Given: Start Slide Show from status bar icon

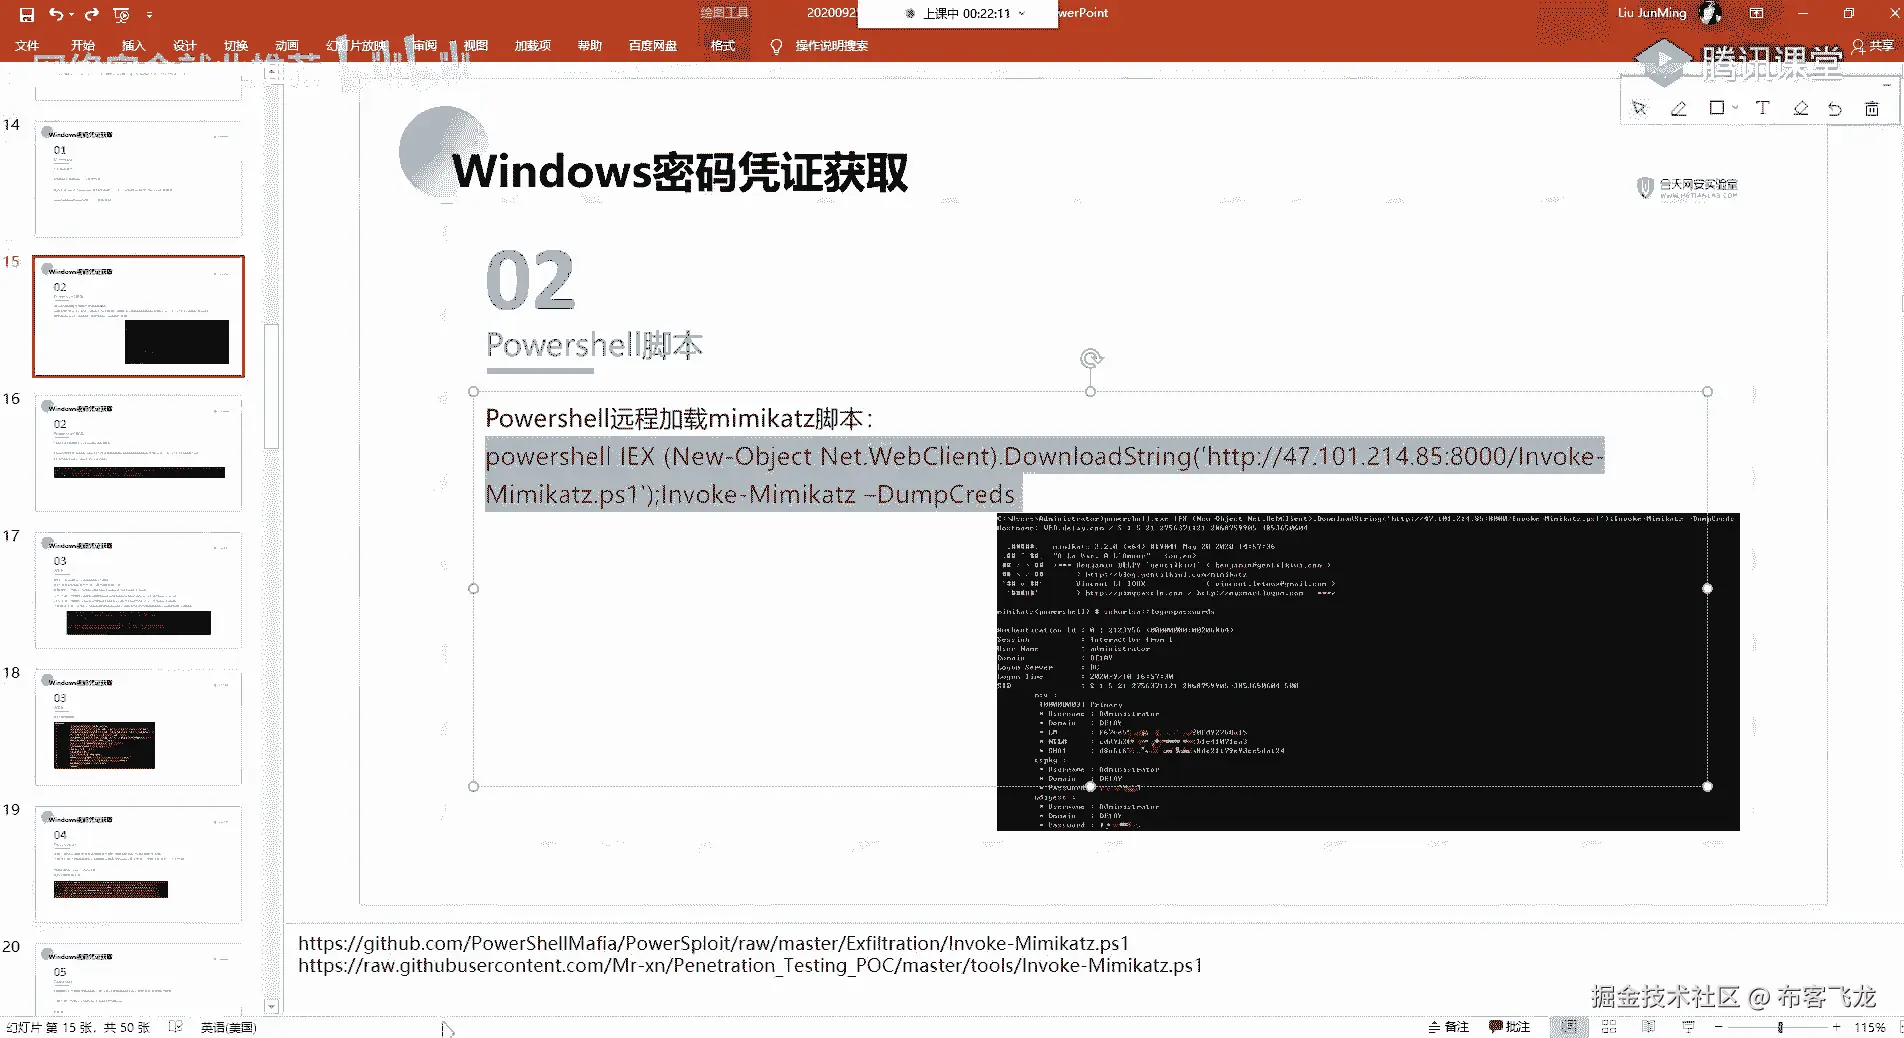Looking at the screenshot, I should coord(1689,1027).
